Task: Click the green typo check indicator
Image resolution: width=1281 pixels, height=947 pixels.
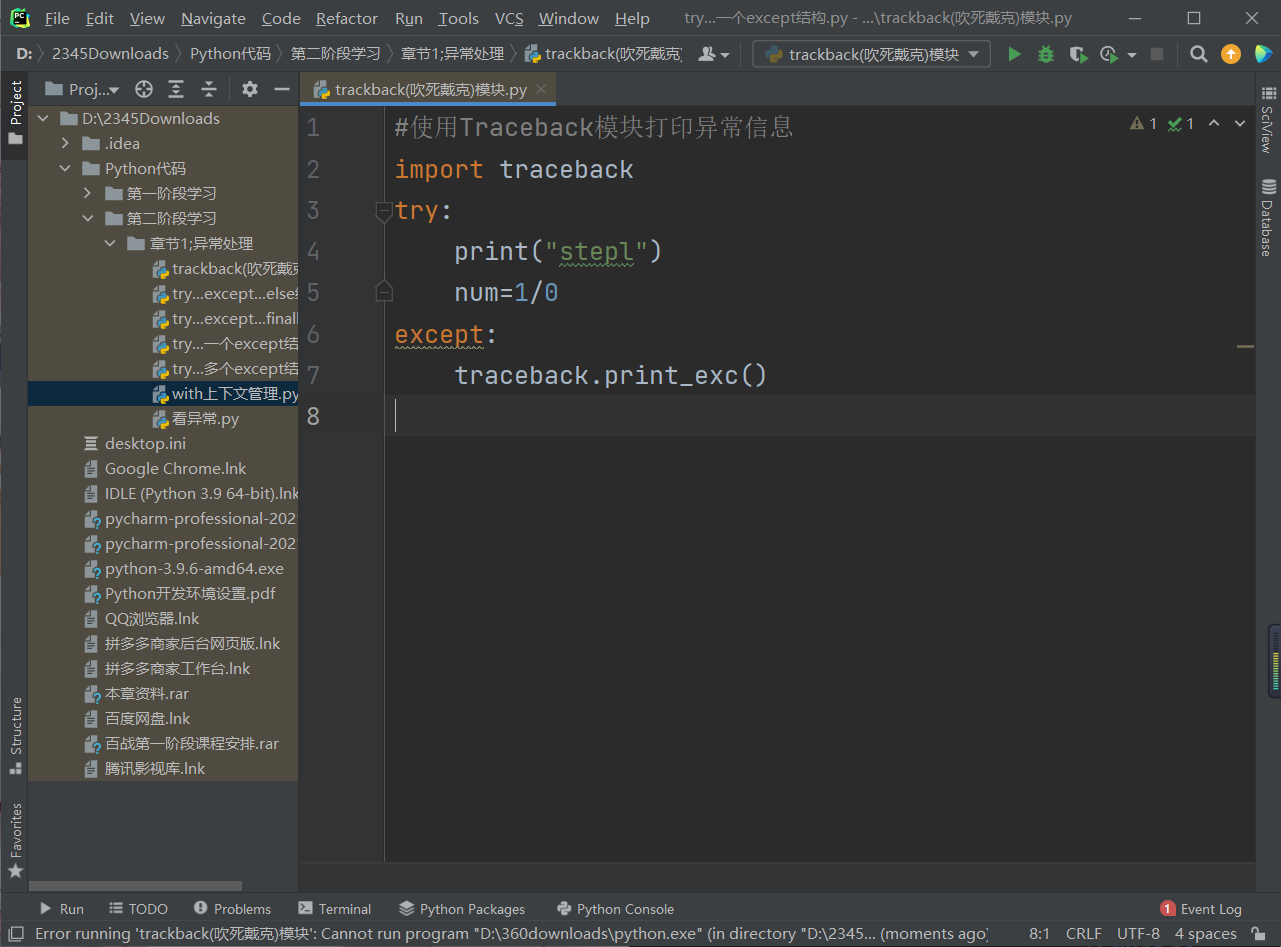Action: [x=1181, y=124]
